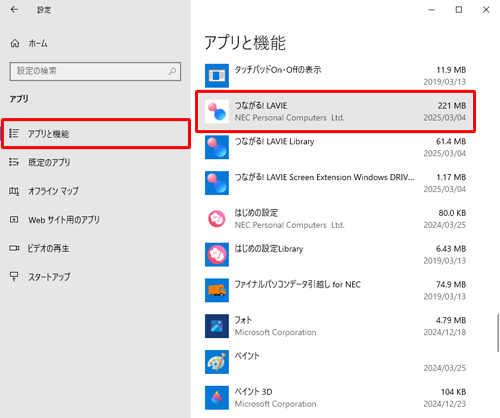Select the はじめの設定 app name
This screenshot has height=418, width=500.
tap(256, 213)
